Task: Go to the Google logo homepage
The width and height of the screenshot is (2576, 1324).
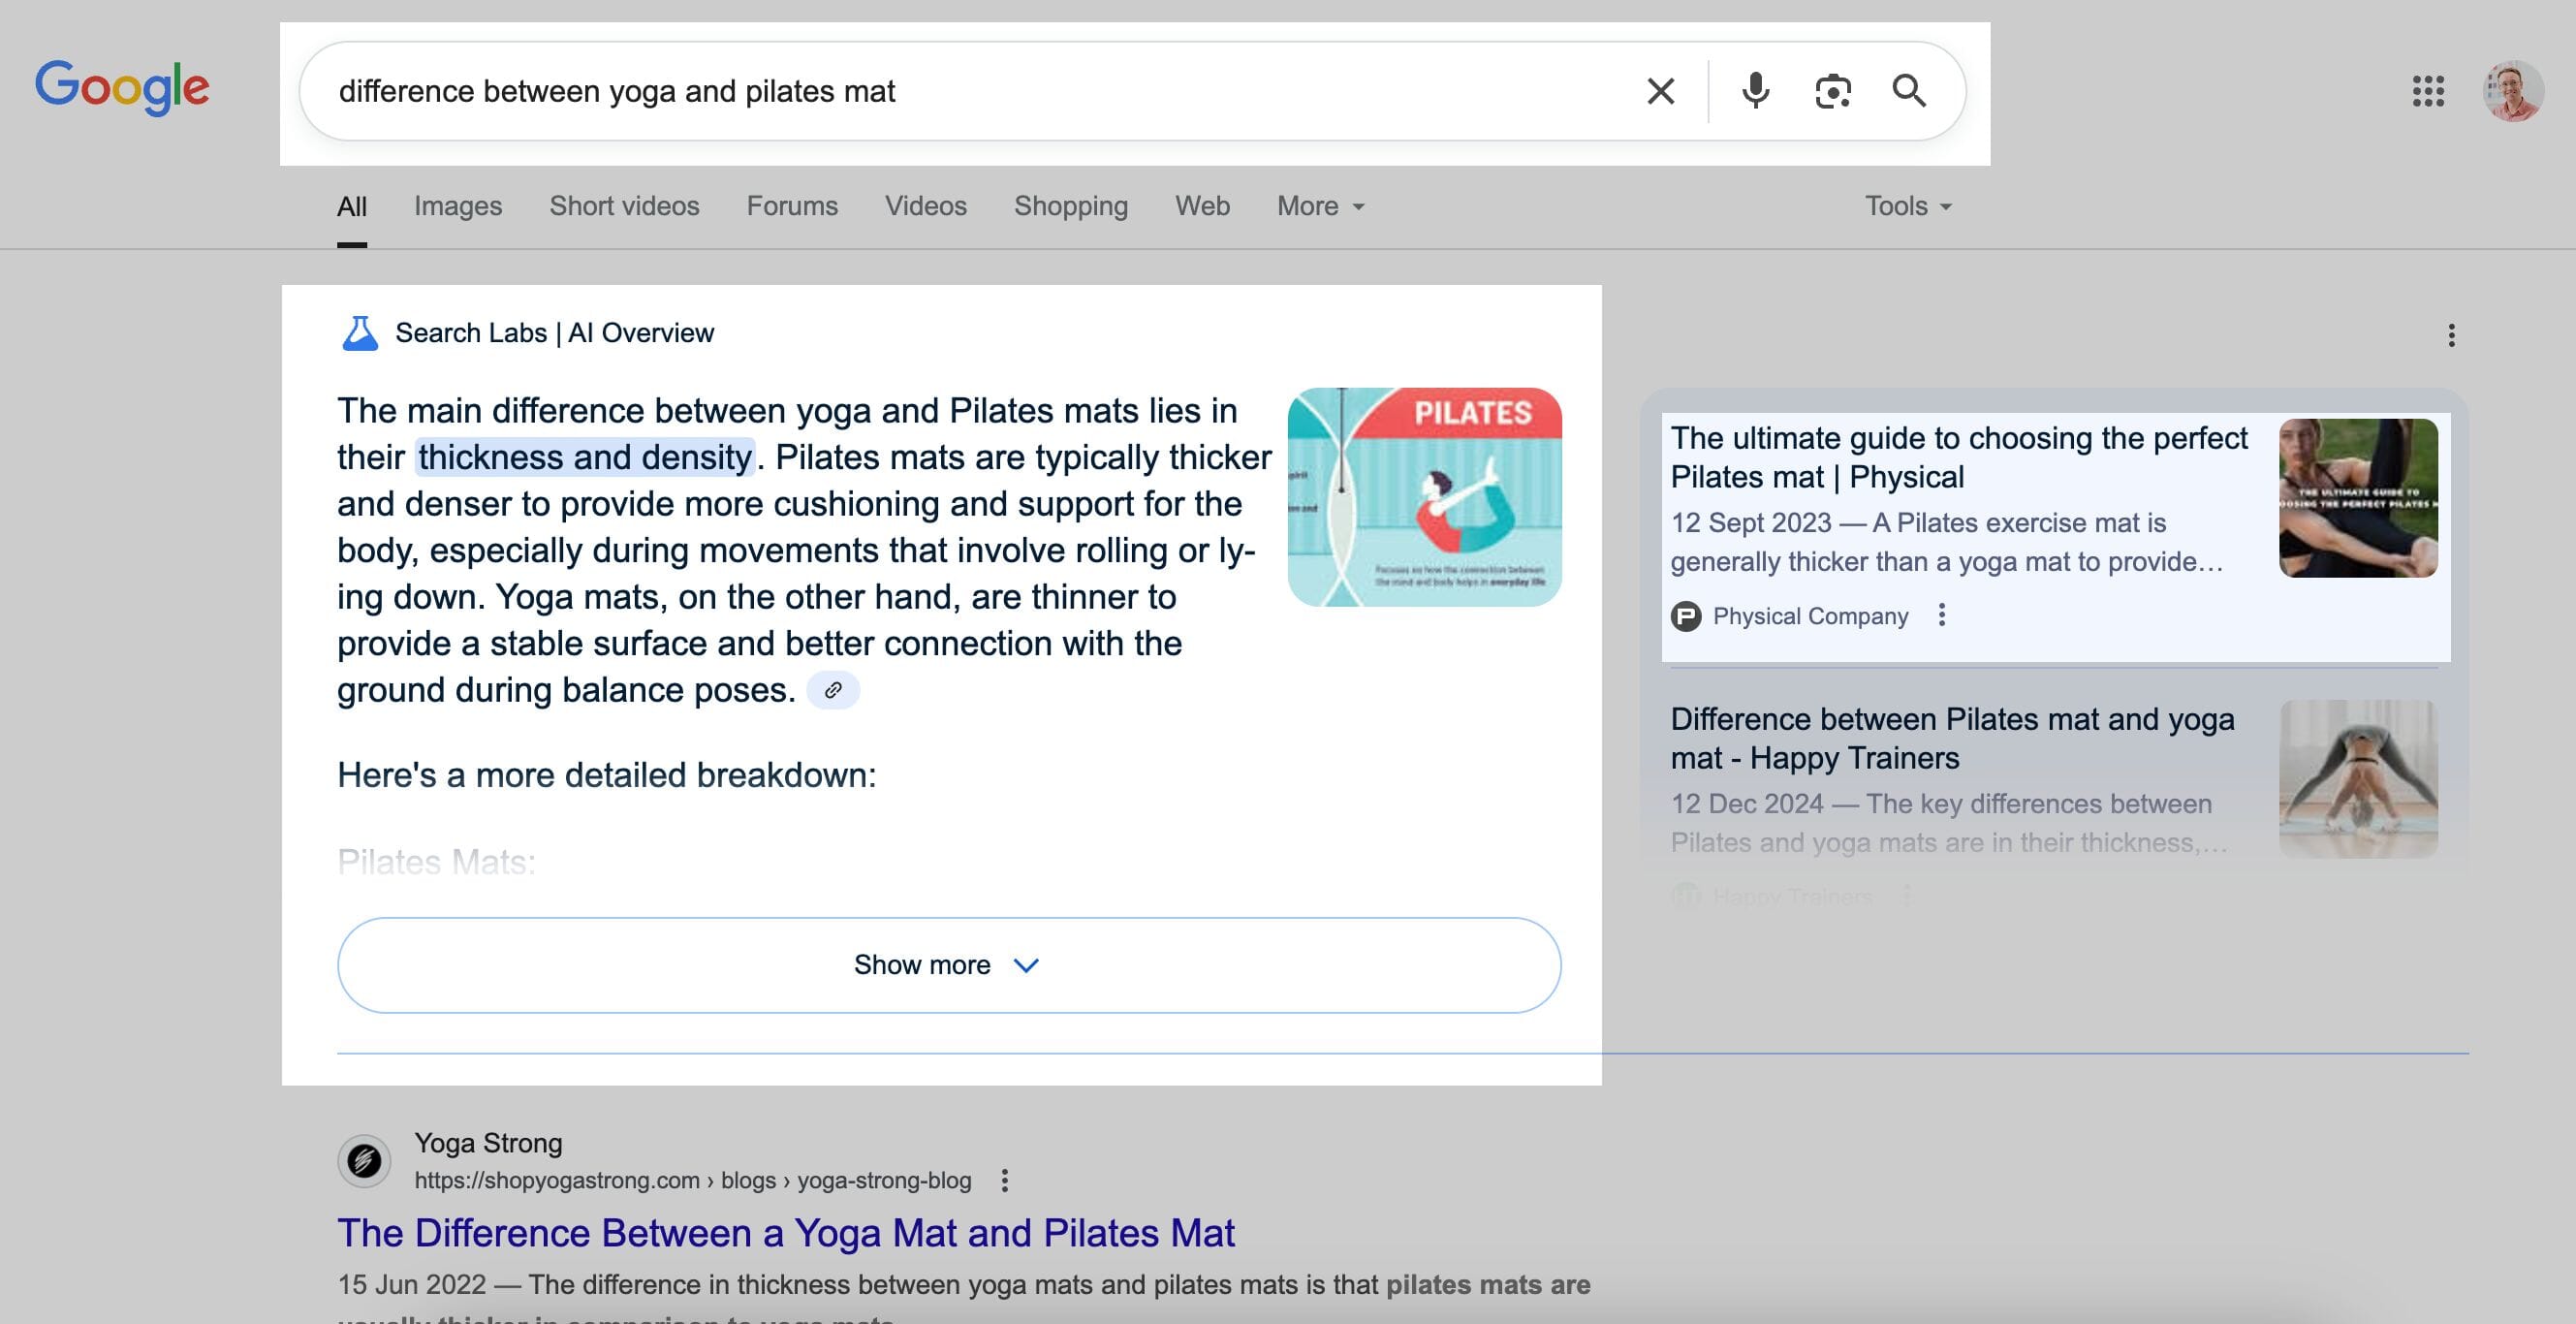Action: coord(122,88)
